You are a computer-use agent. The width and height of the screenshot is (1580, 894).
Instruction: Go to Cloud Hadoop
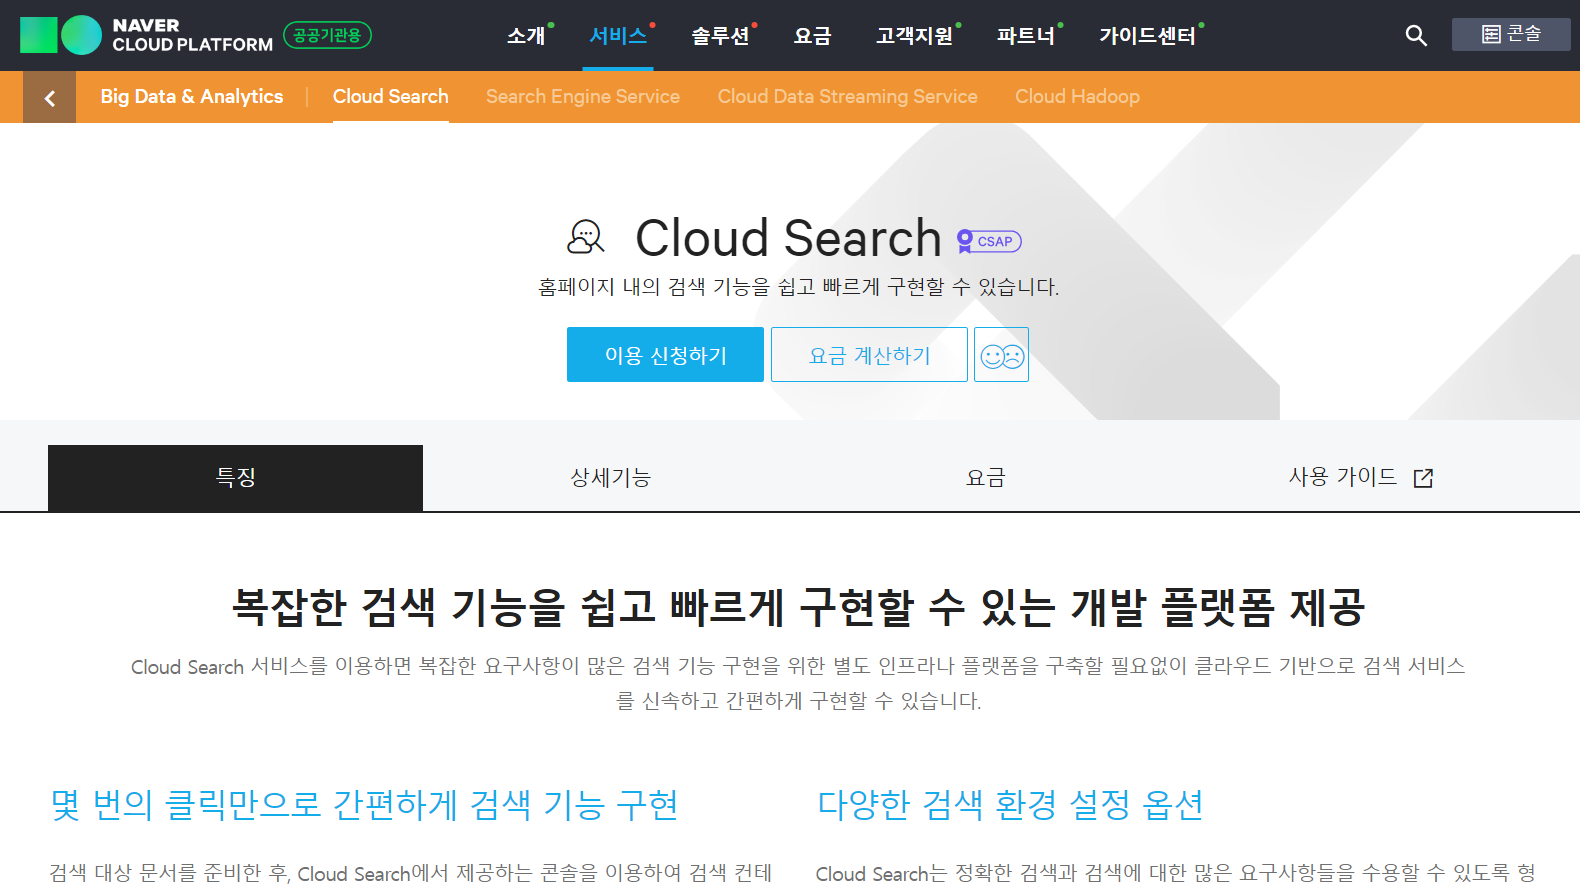(x=1077, y=97)
